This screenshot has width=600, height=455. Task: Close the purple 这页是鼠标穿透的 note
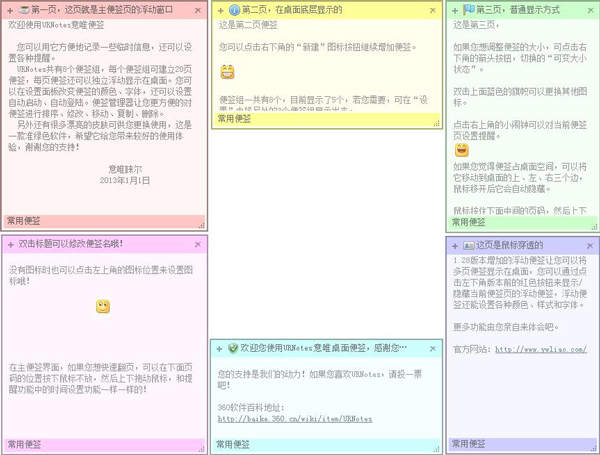tap(590, 246)
